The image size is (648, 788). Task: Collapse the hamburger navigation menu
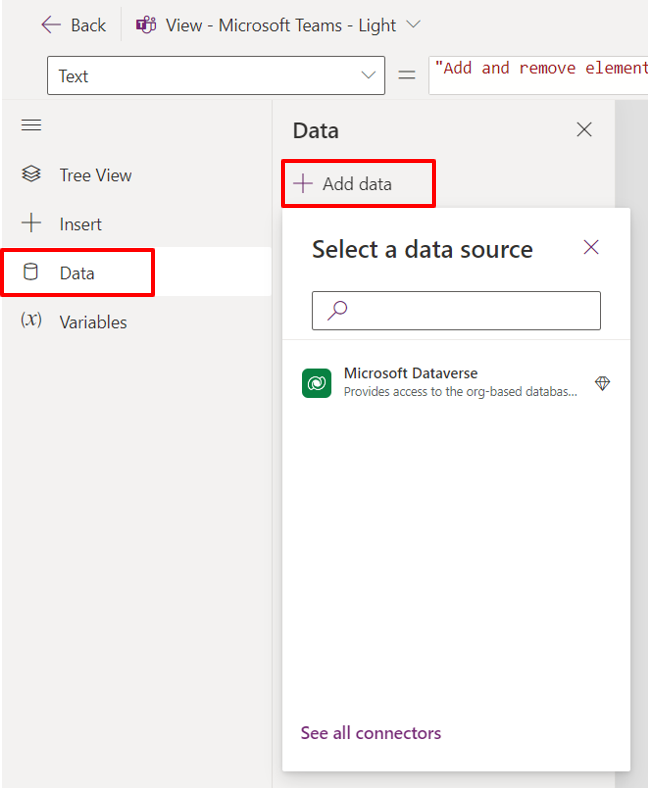pos(31,125)
